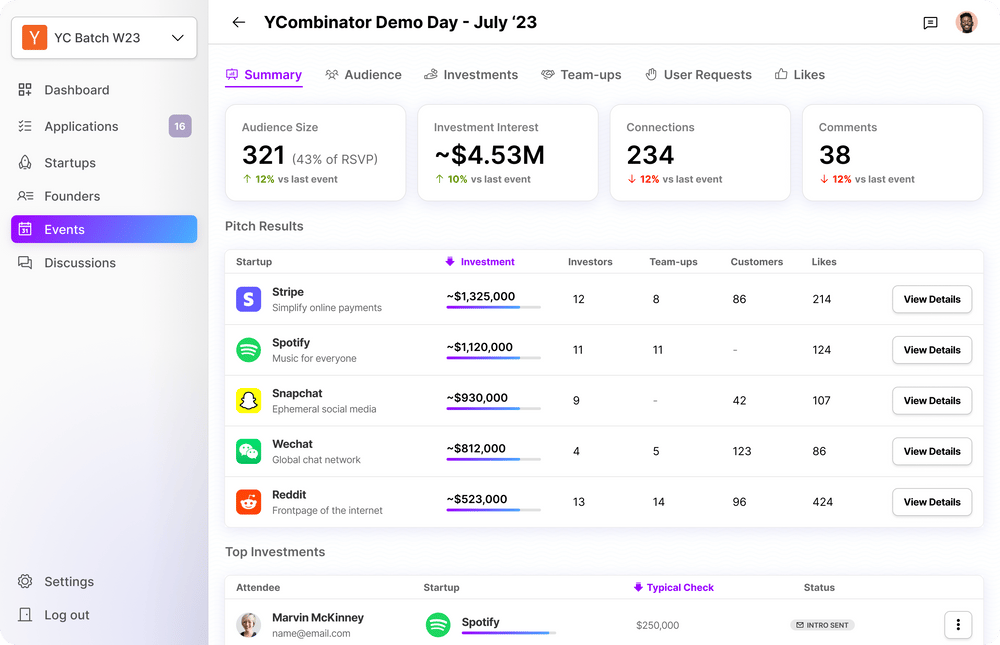
Task: View Details for Reddit
Action: pyautogui.click(x=932, y=502)
